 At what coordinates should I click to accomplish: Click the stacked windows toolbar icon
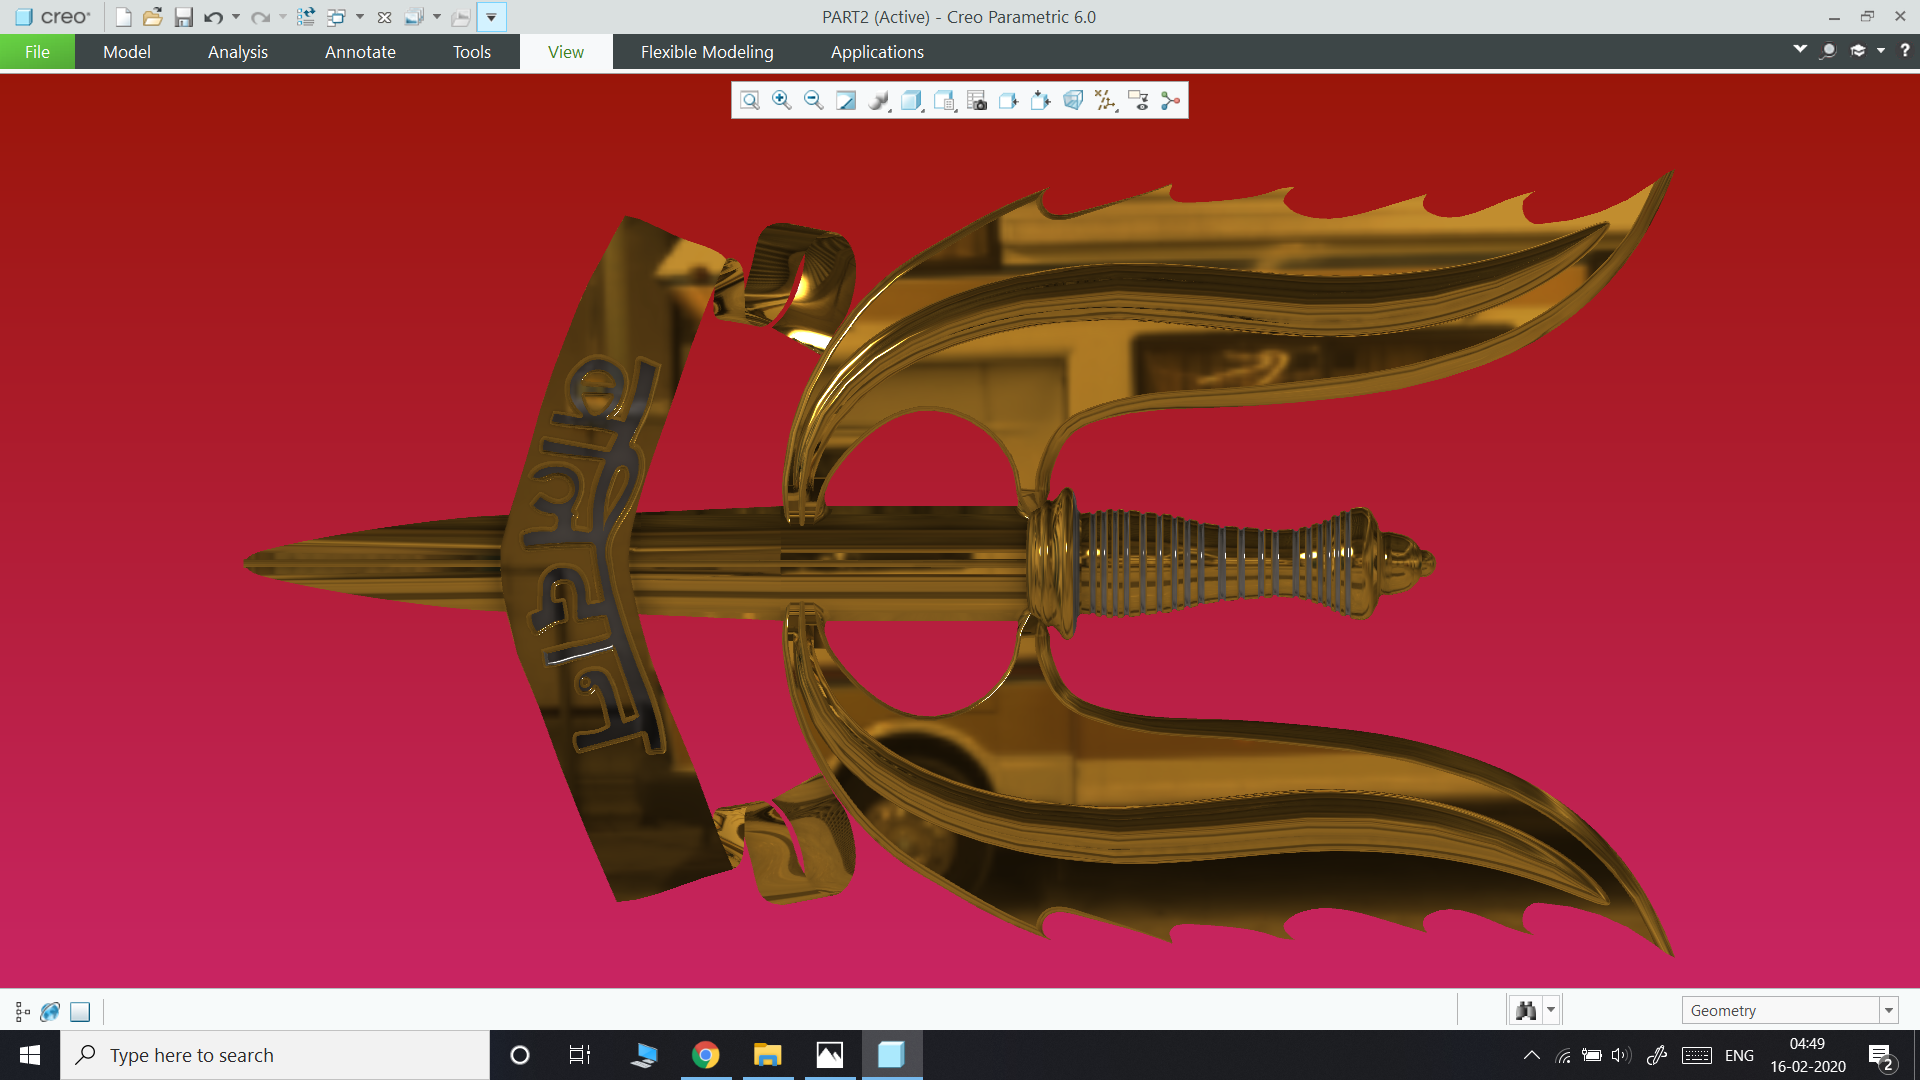coord(414,17)
